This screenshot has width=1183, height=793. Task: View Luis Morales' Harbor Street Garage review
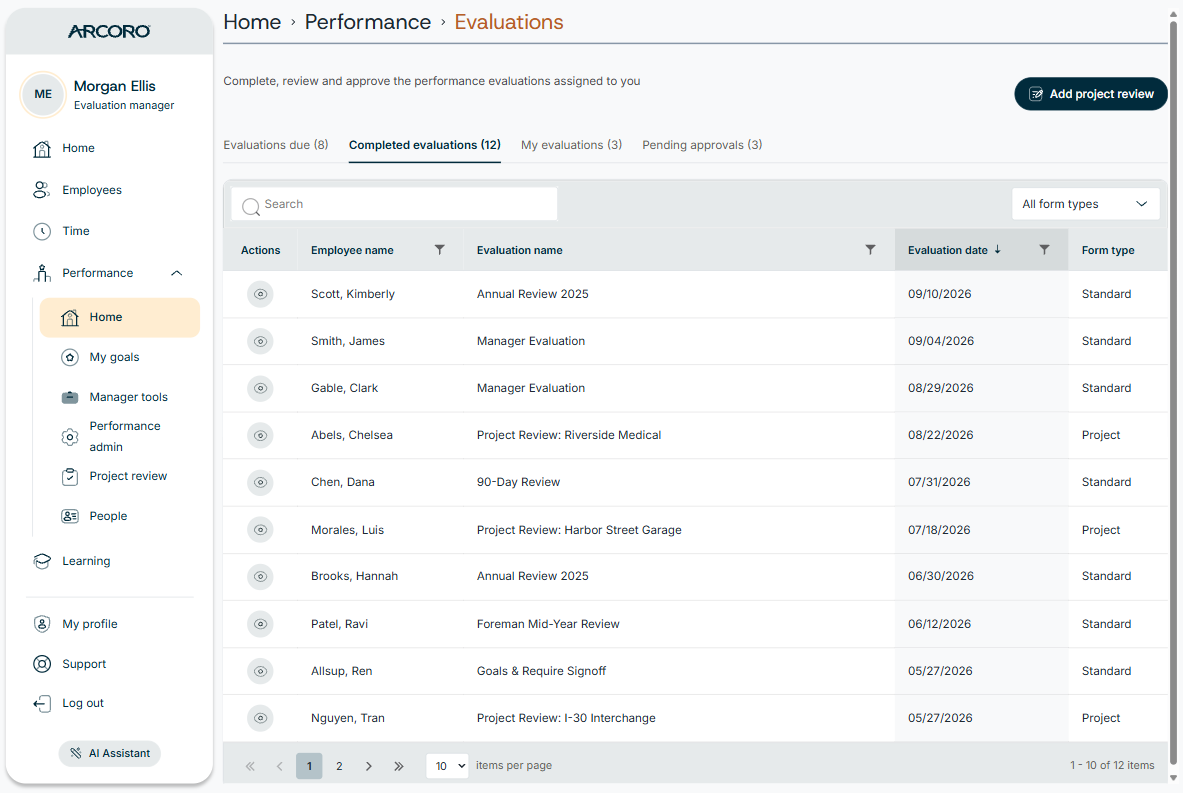260,530
